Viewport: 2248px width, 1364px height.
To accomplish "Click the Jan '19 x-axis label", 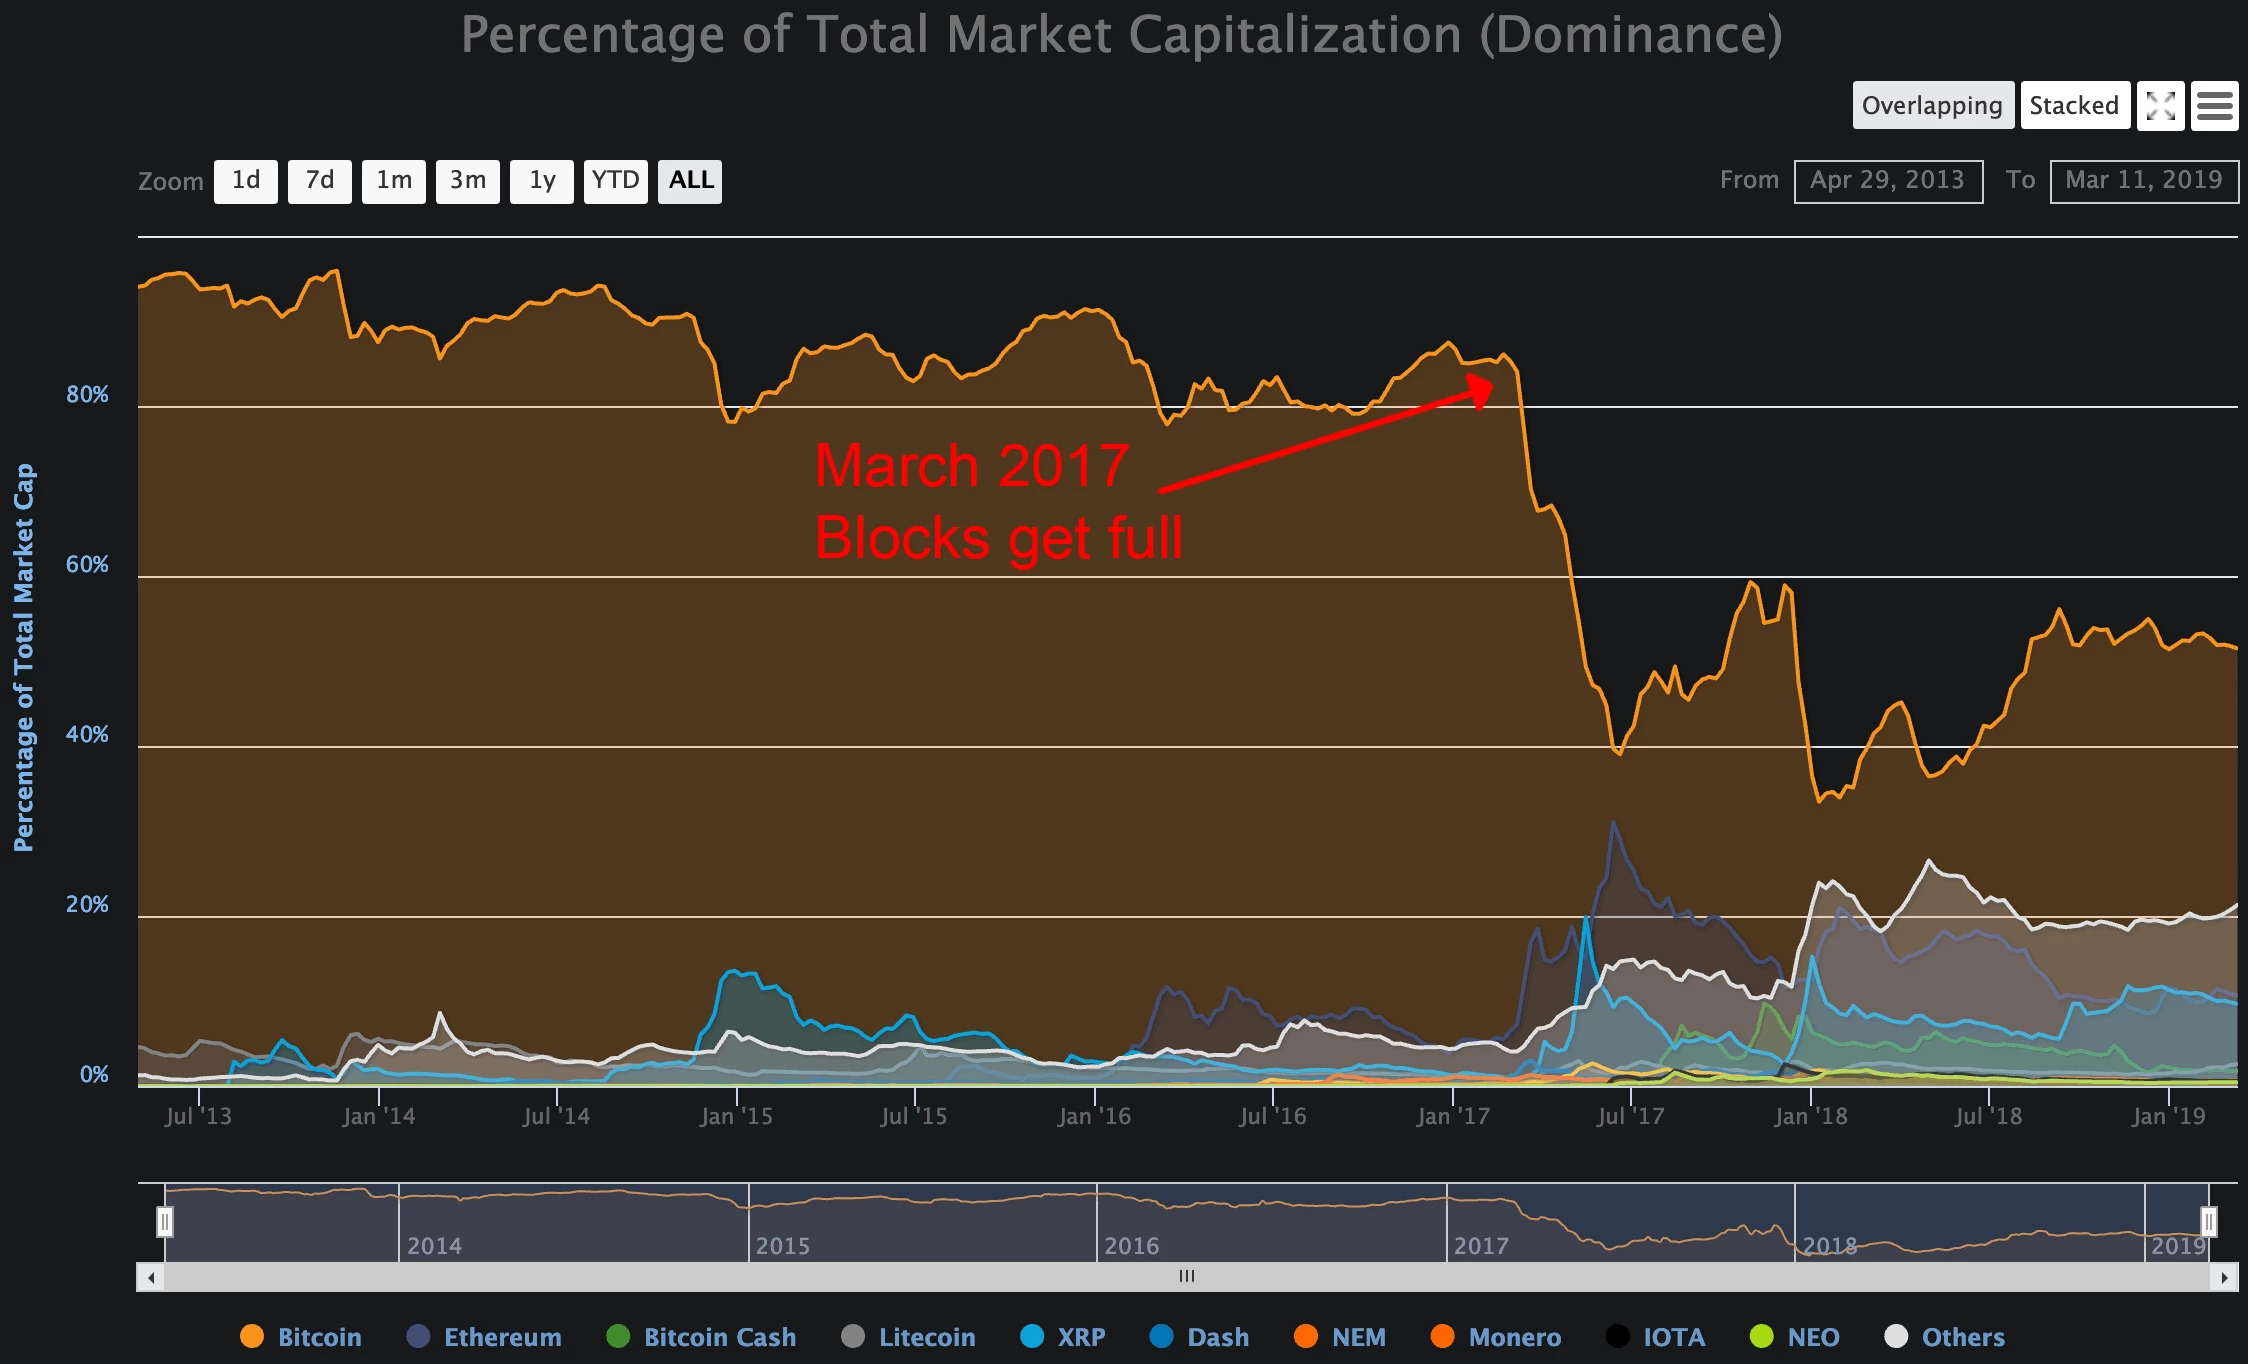I will 2168,1116.
